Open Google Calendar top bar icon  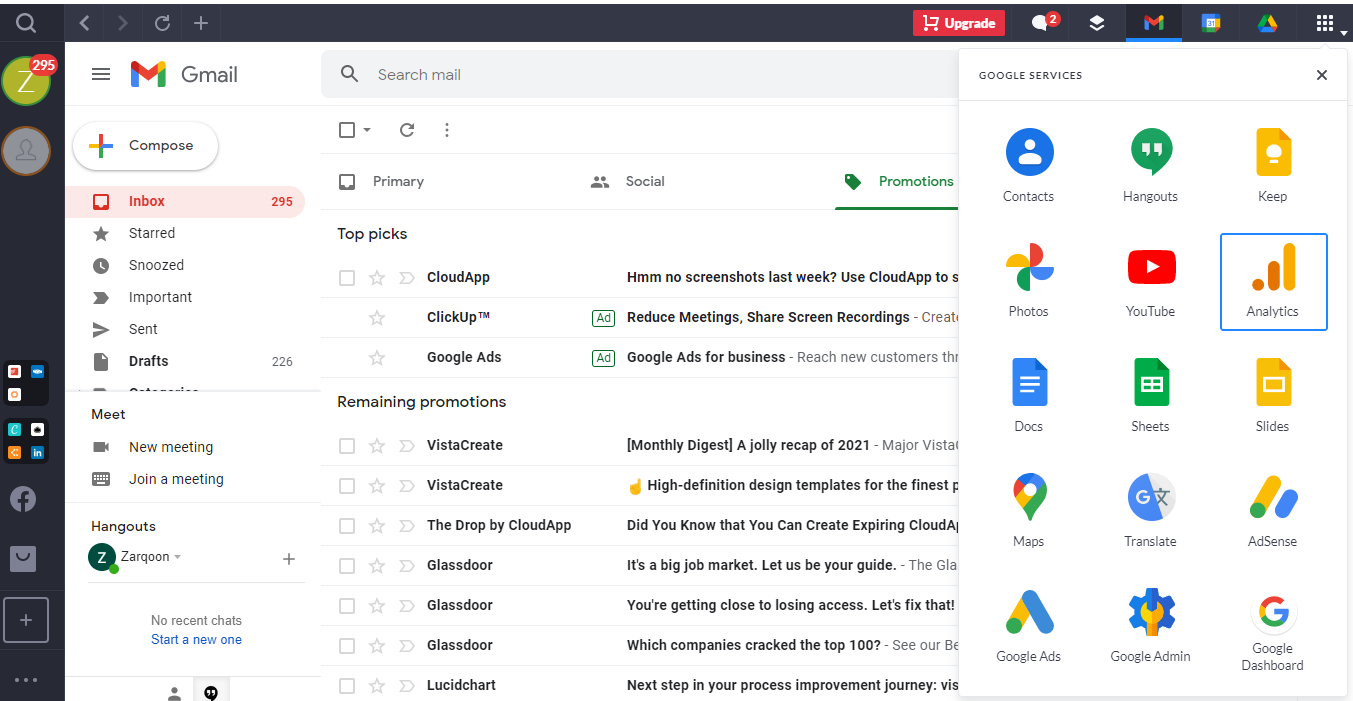(1211, 23)
